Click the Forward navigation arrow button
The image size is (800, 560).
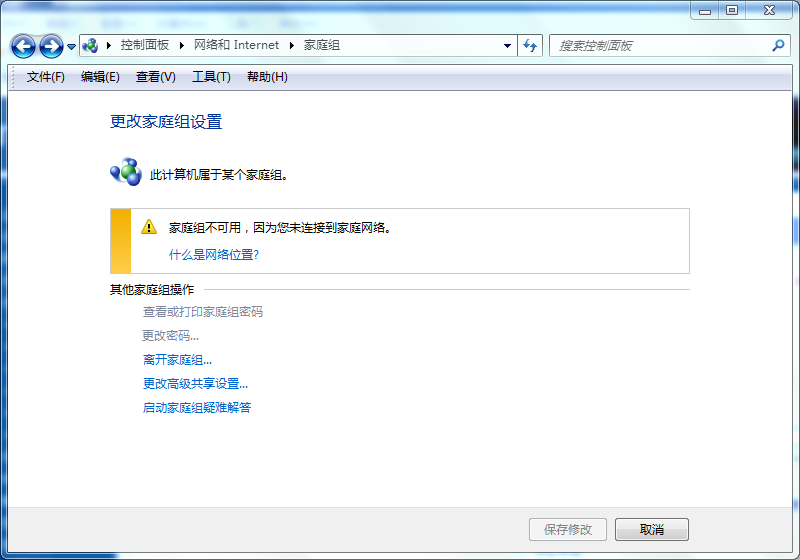51,46
